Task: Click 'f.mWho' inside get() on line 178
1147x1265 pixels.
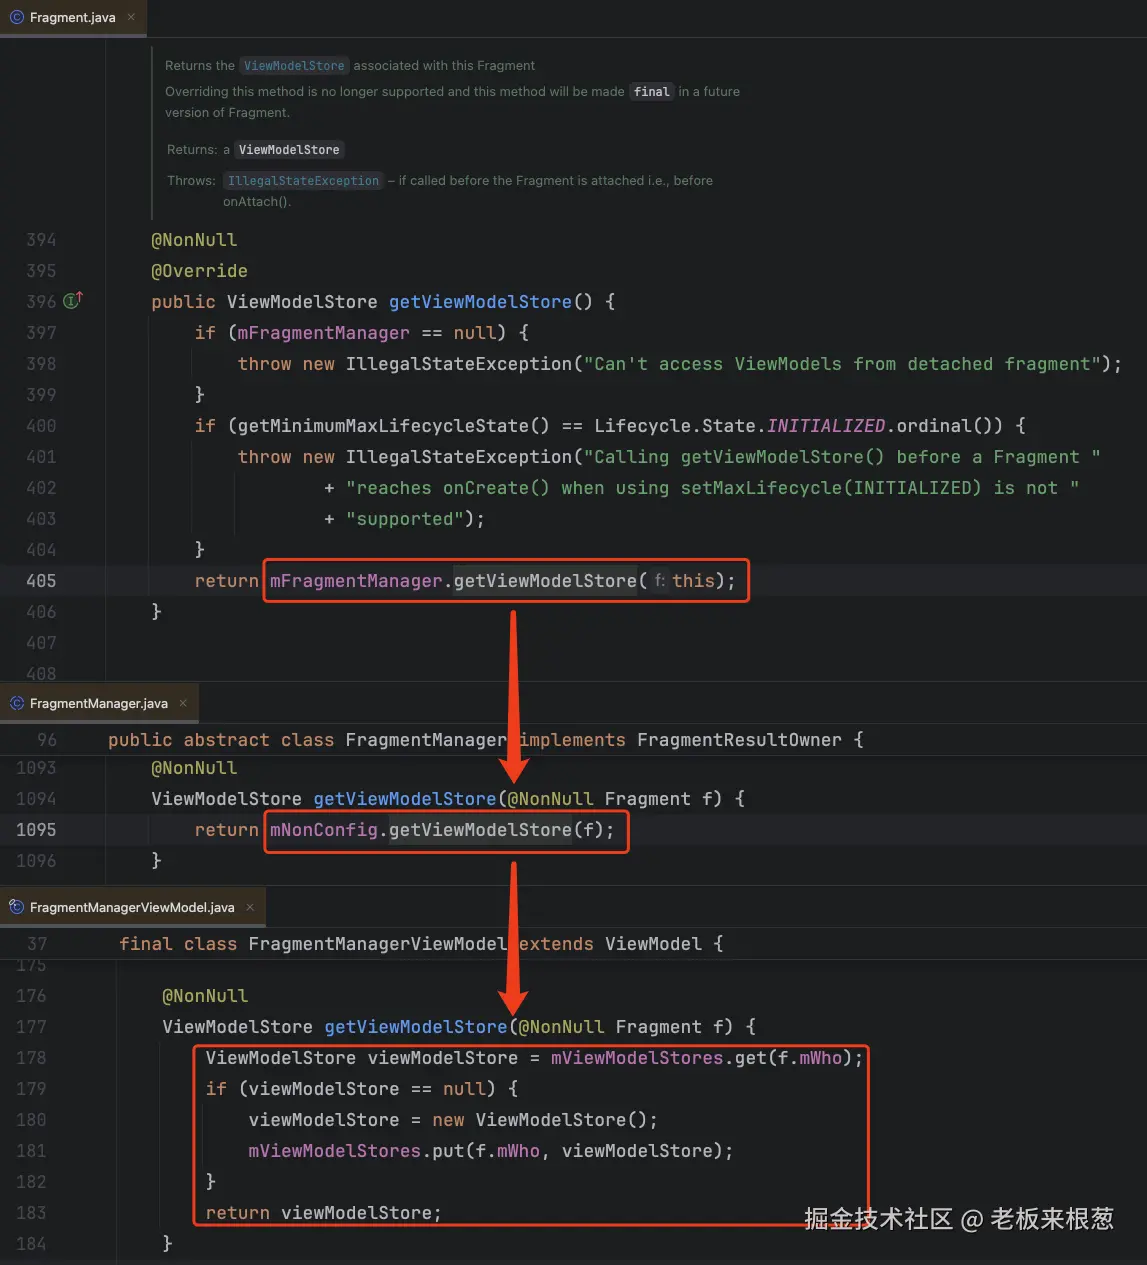Action: (x=810, y=1058)
